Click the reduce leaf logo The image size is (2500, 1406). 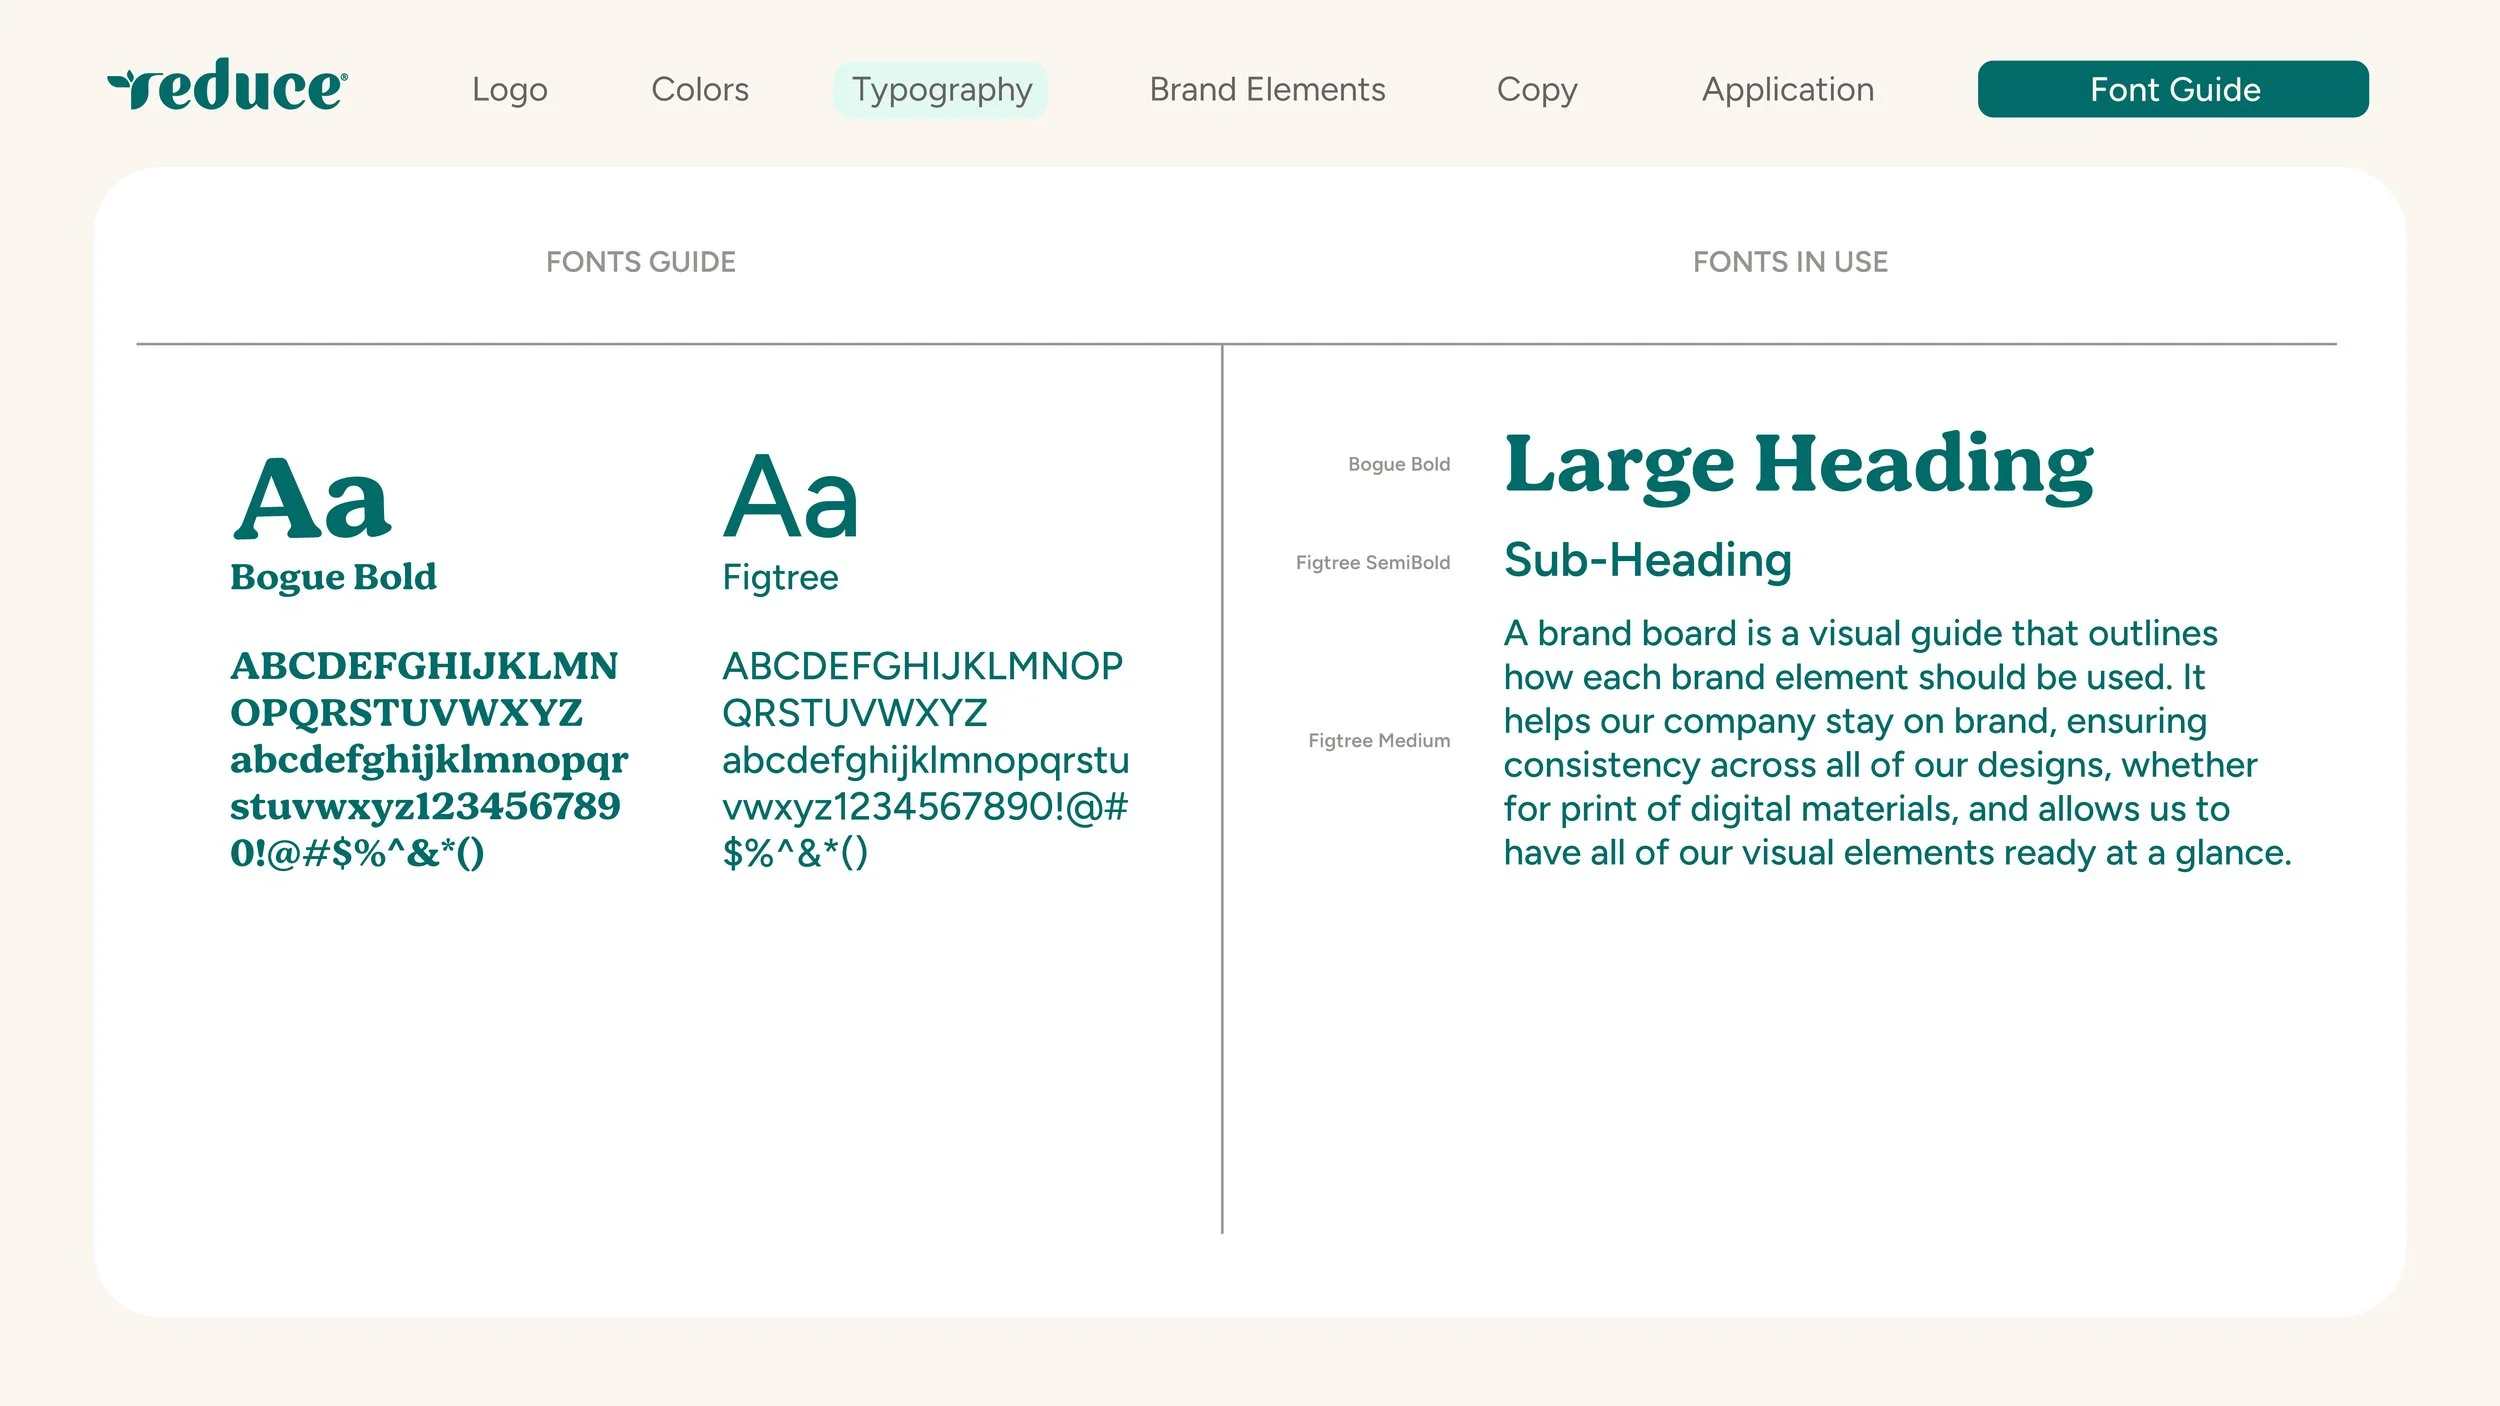pos(228,88)
